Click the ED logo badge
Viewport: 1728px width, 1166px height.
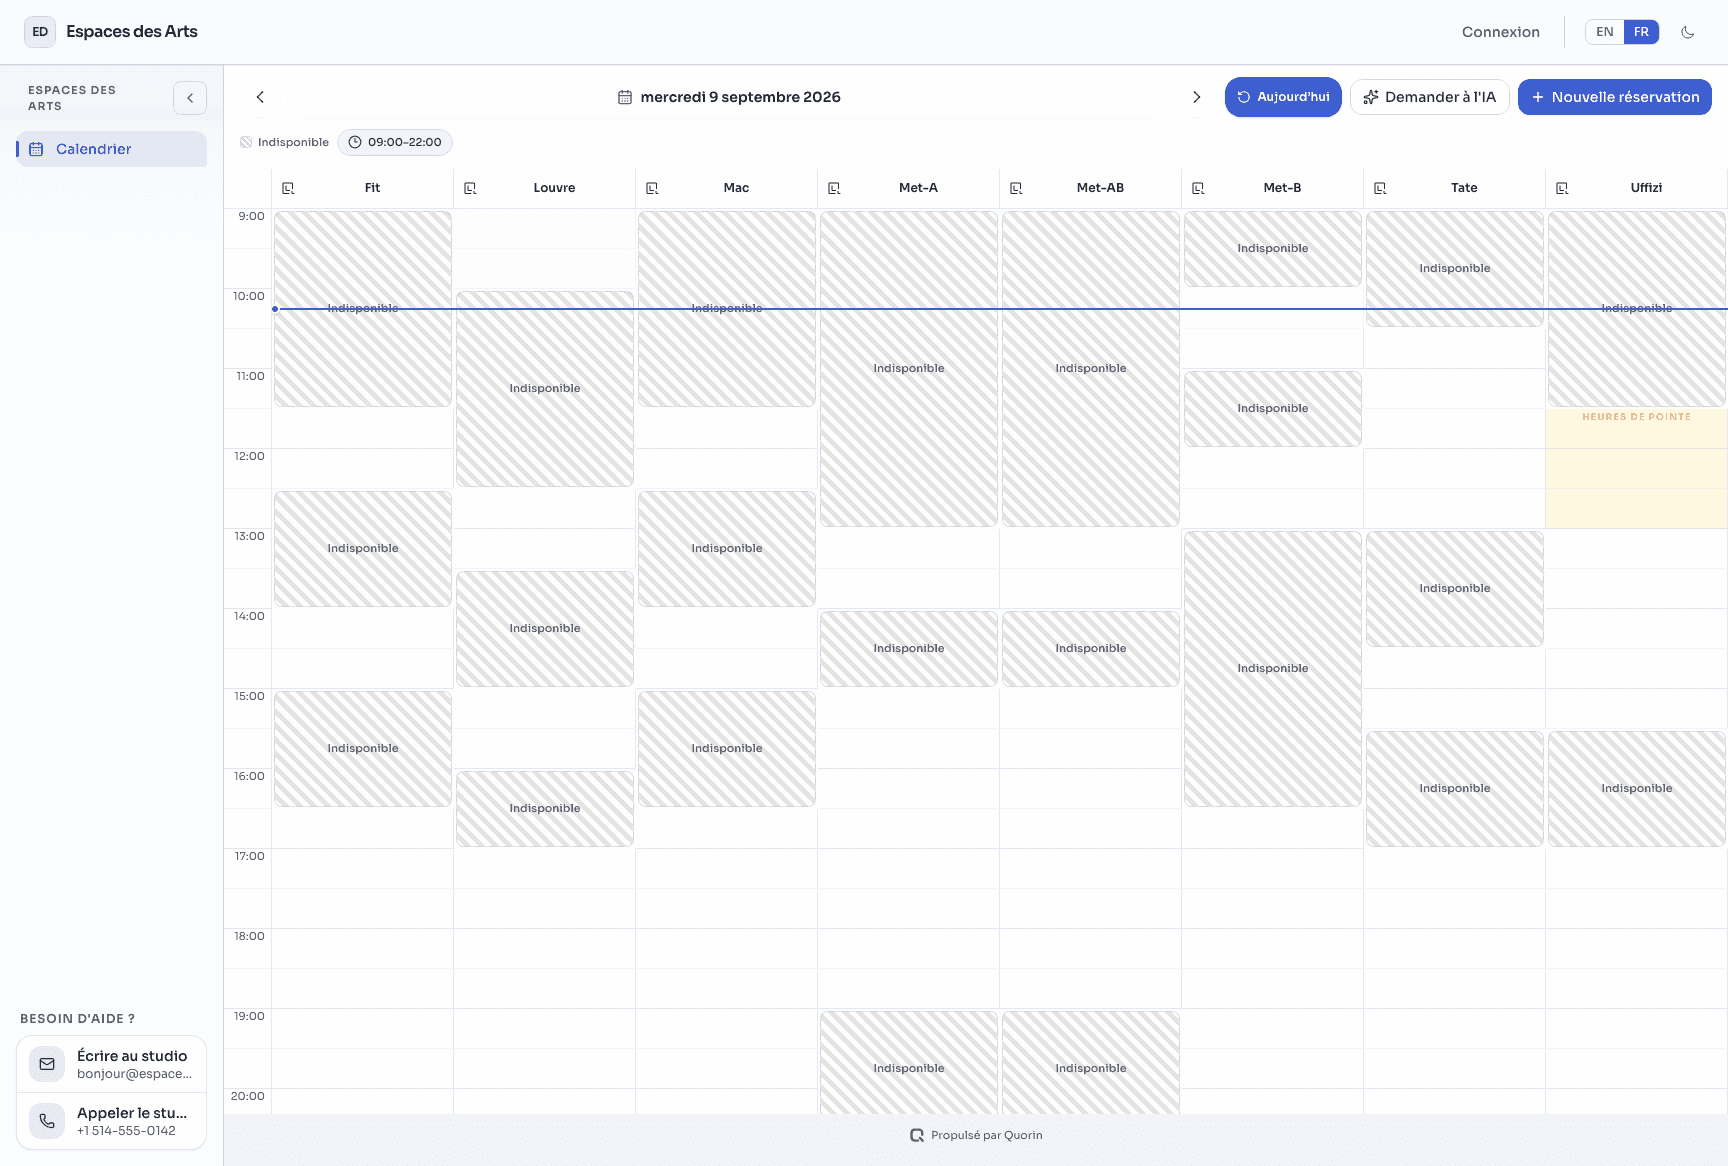click(40, 32)
